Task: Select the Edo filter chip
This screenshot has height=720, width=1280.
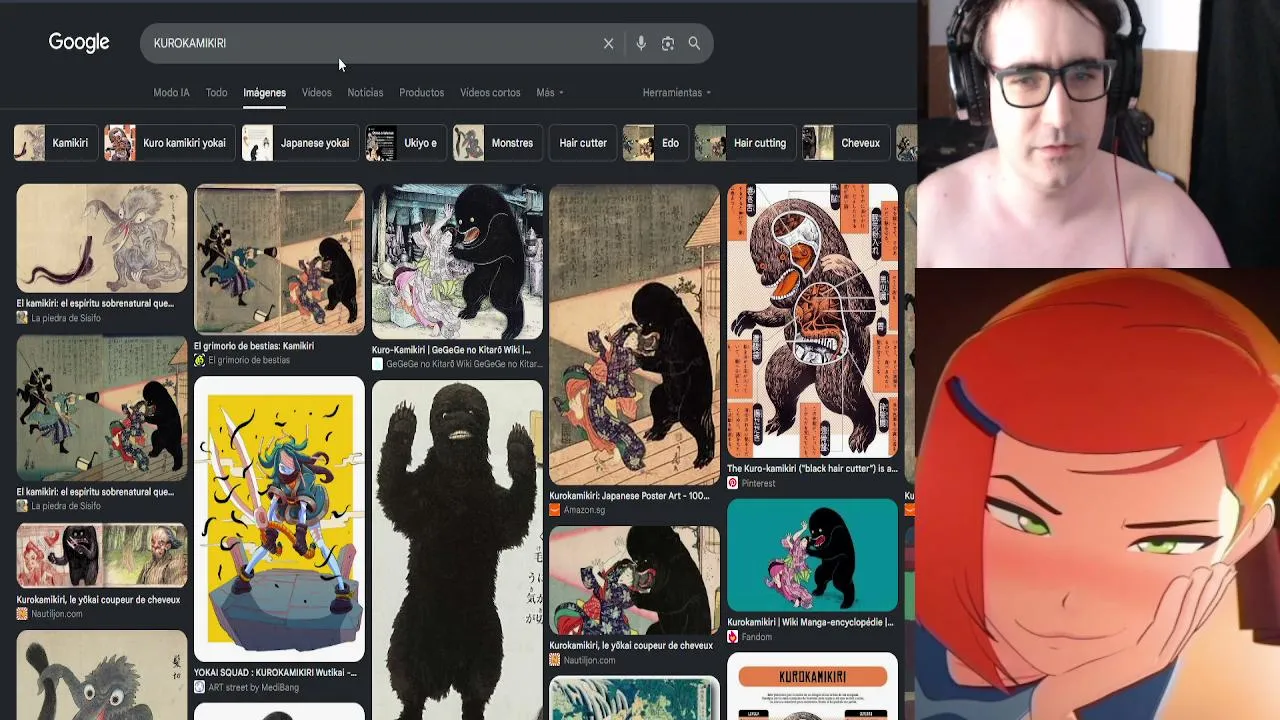Action: point(655,143)
